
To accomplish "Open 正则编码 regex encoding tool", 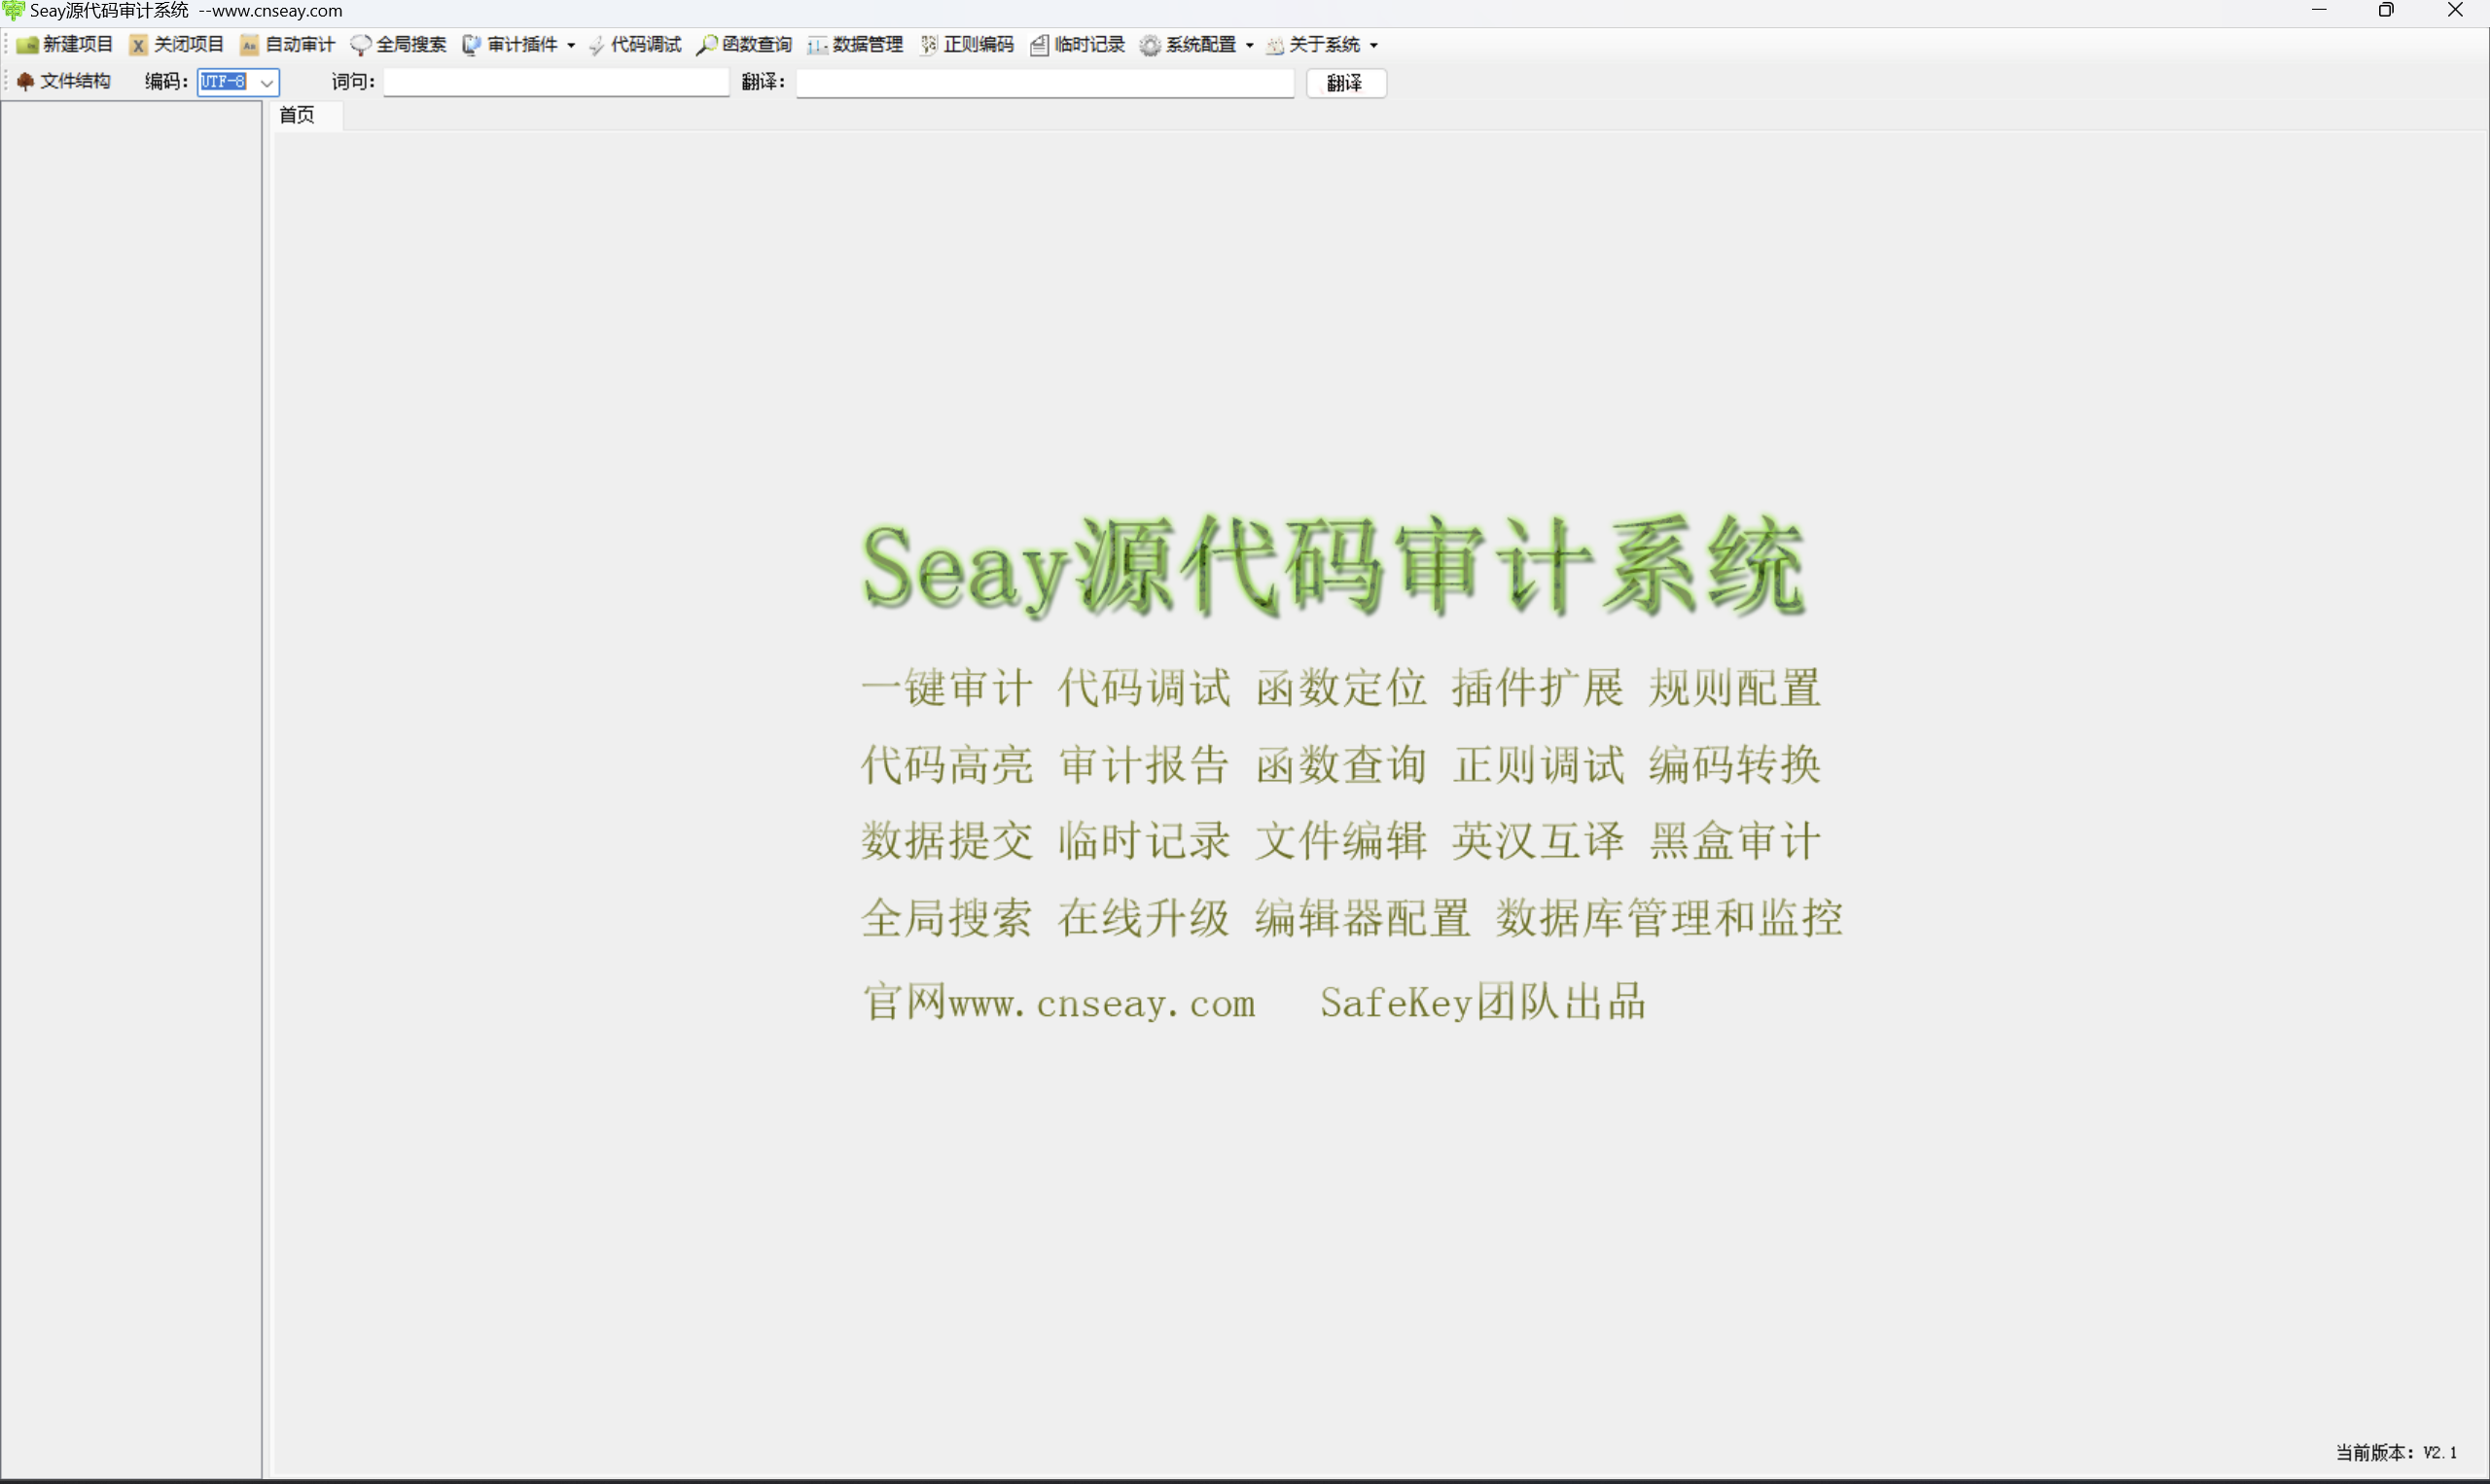I will point(967,44).
